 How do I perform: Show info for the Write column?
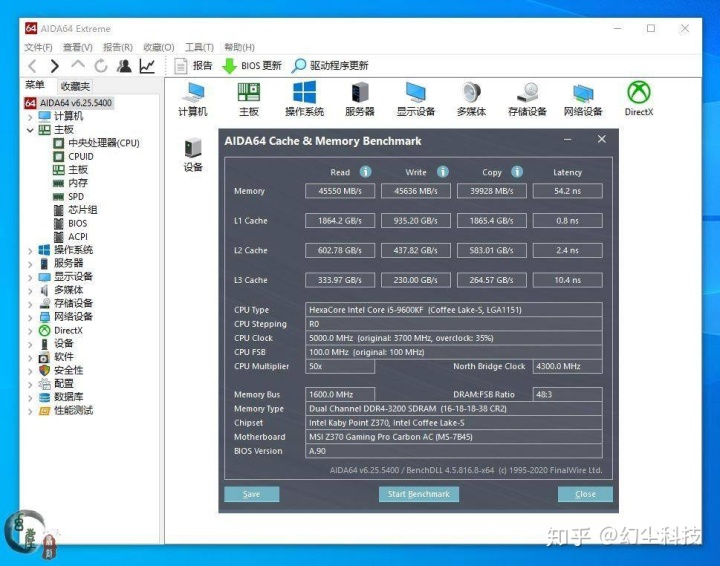pyautogui.click(x=443, y=172)
